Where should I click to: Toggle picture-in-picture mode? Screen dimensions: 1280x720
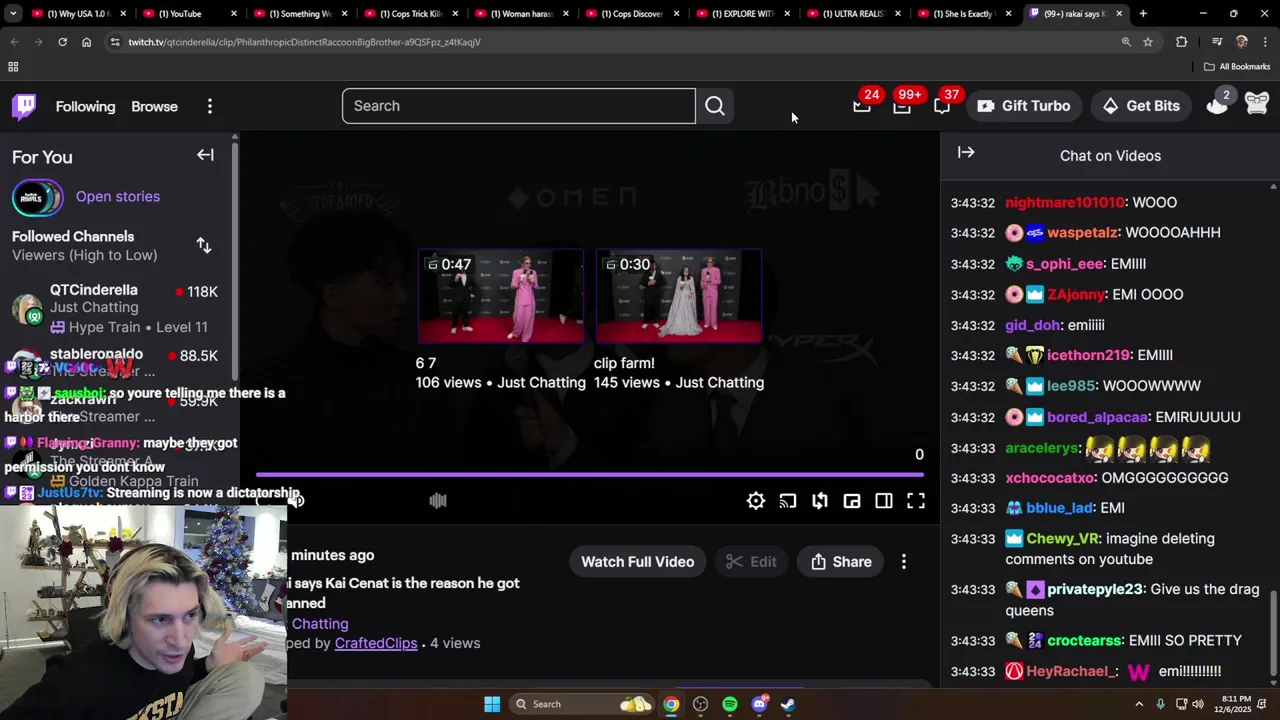[852, 501]
